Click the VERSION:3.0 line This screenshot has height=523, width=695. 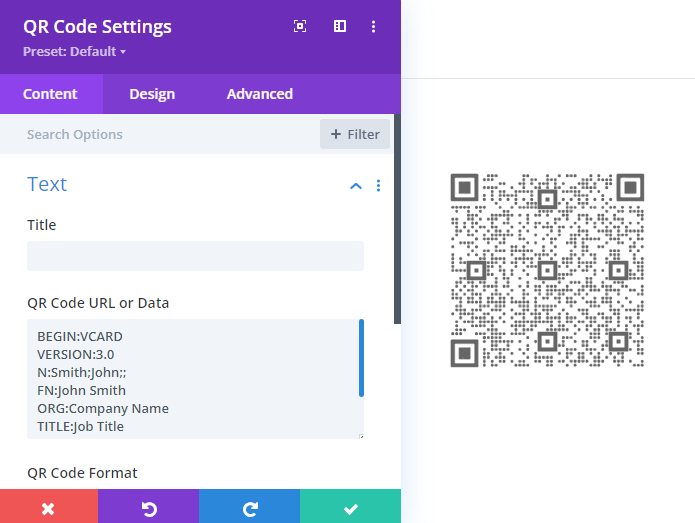click(76, 355)
